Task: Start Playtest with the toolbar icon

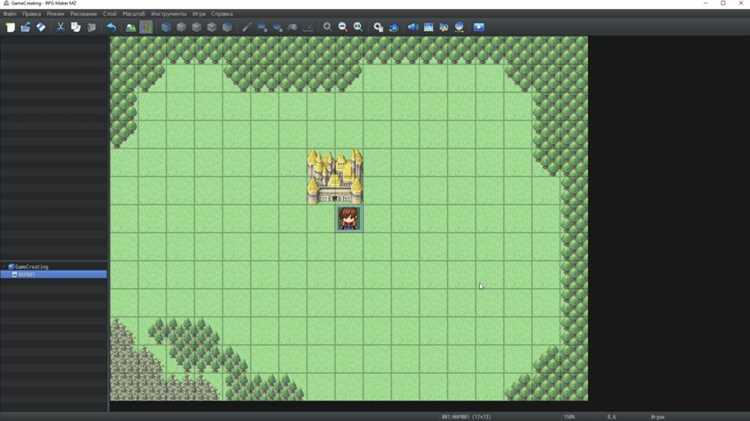Action: tap(479, 27)
